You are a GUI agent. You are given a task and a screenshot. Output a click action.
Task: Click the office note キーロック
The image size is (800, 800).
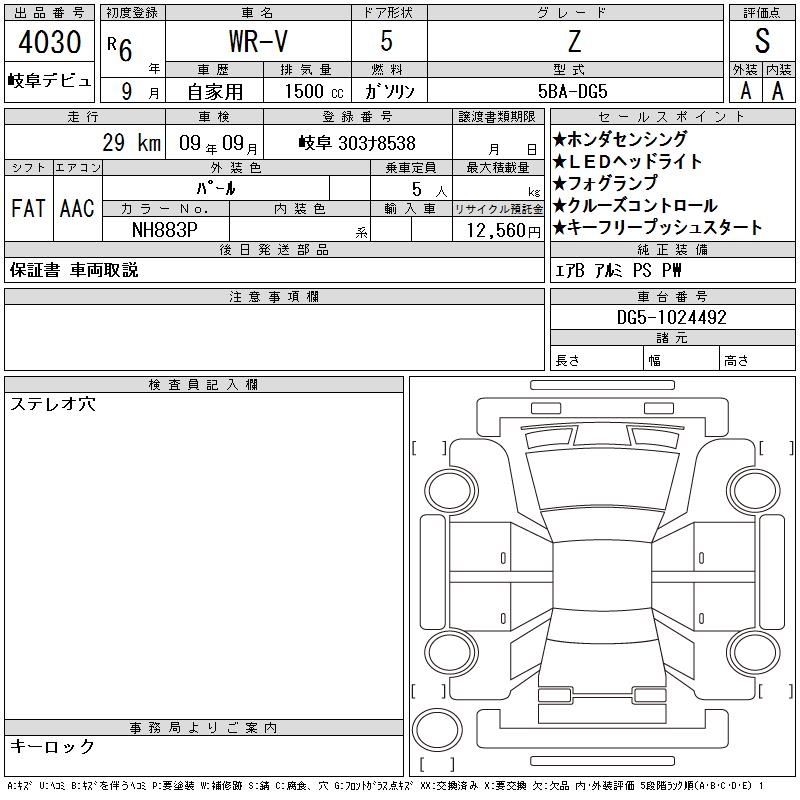(52, 746)
